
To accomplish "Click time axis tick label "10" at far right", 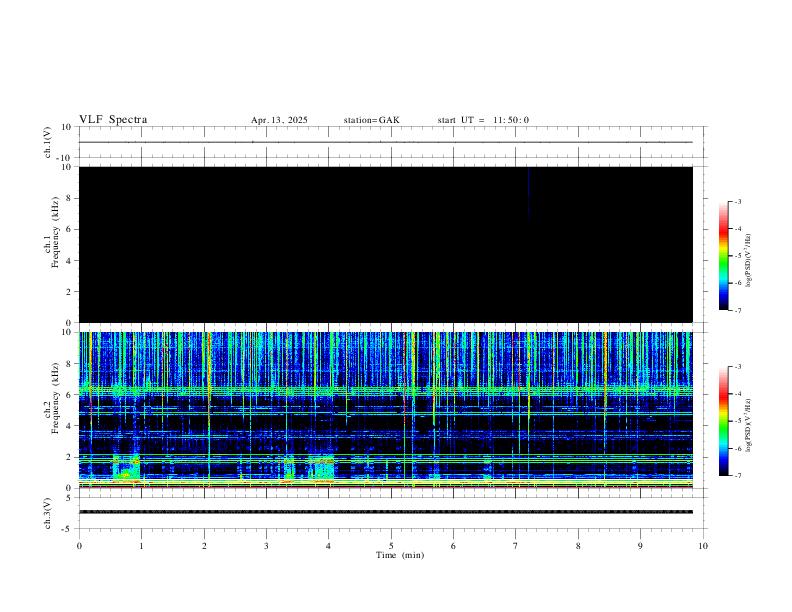I will (703, 546).
